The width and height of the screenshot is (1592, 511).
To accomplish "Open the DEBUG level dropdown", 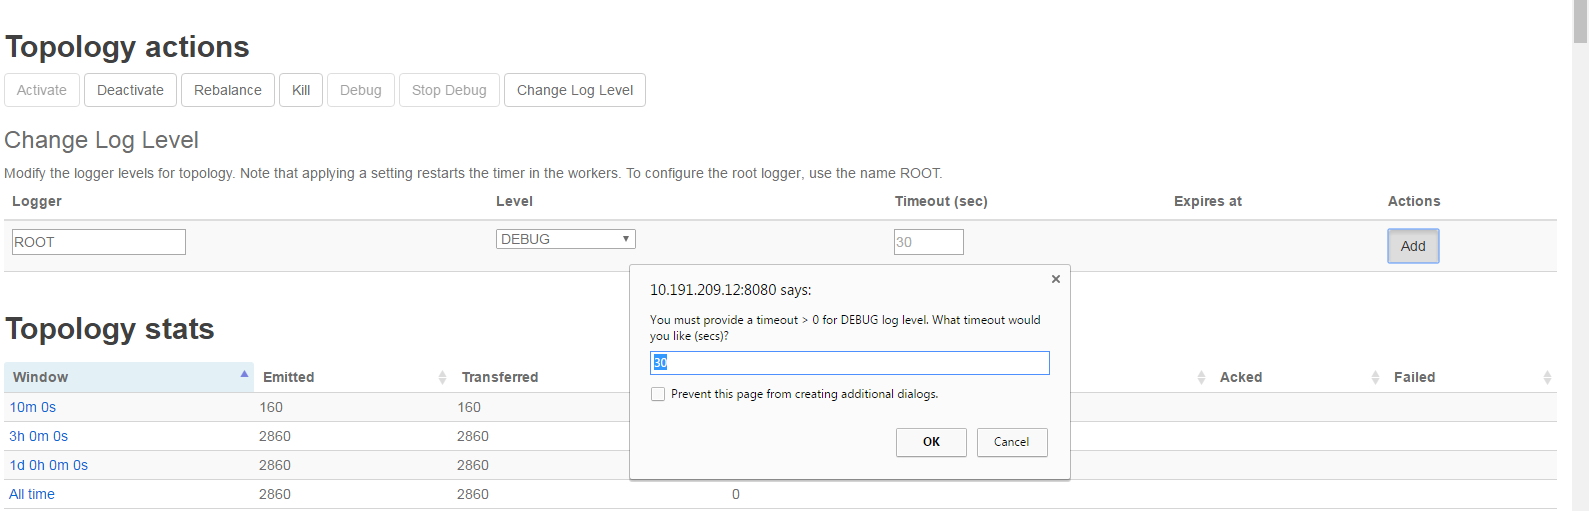I will click(565, 240).
